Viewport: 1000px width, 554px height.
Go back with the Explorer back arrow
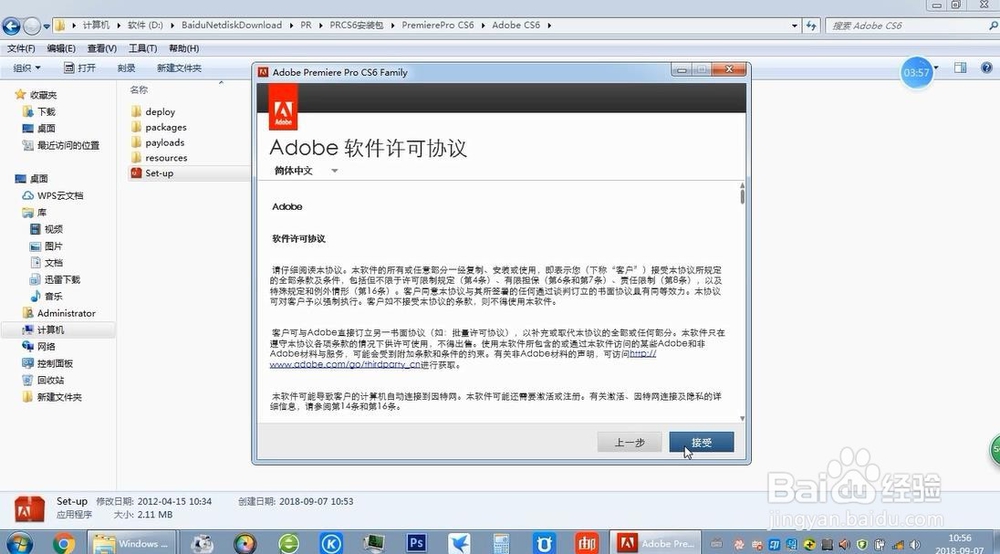(11, 26)
